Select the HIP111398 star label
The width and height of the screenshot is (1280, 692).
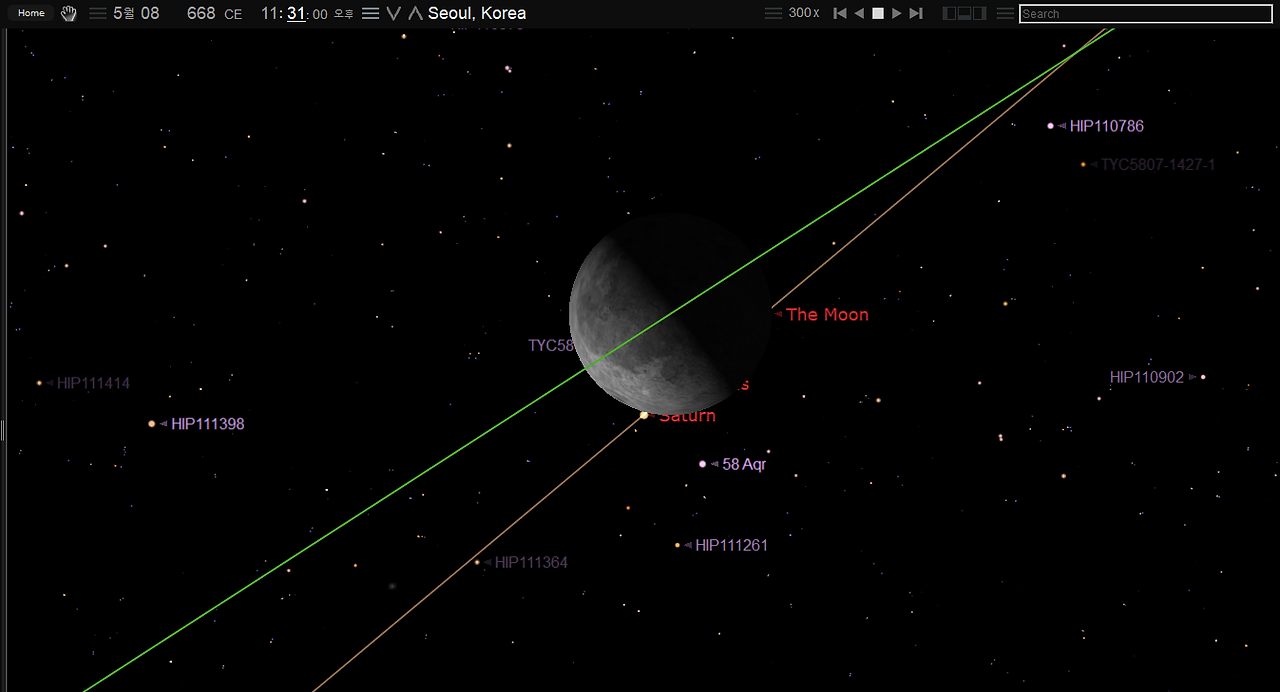pyautogui.click(x=208, y=424)
